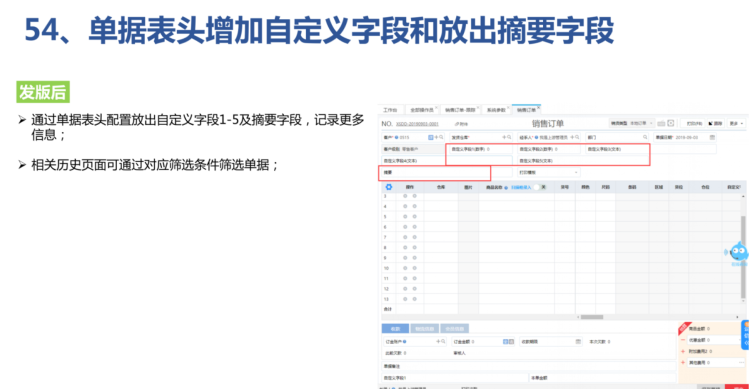This screenshot has width=750, height=389.
Task: Click the blue mascot assistant icon
Action: 738,252
